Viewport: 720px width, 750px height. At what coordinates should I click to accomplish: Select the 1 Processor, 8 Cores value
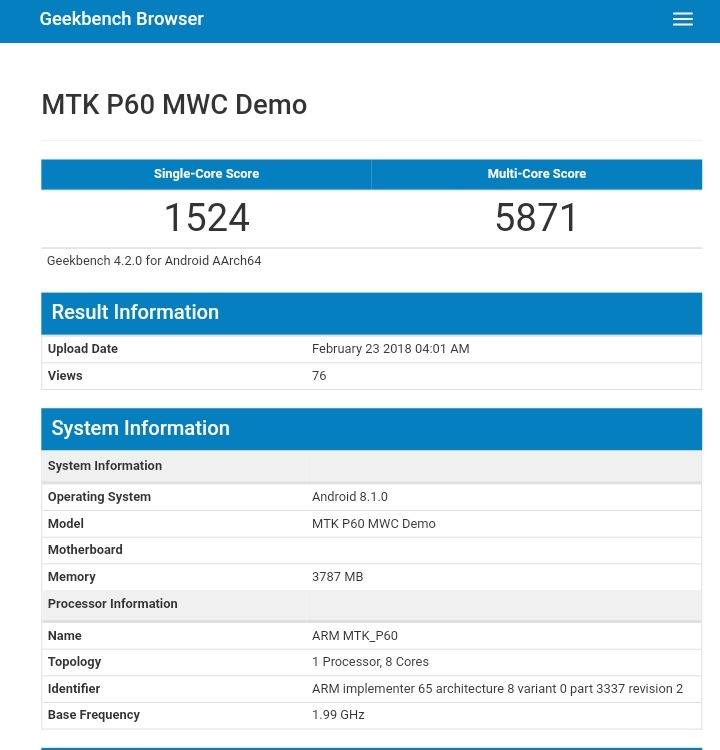[370, 662]
